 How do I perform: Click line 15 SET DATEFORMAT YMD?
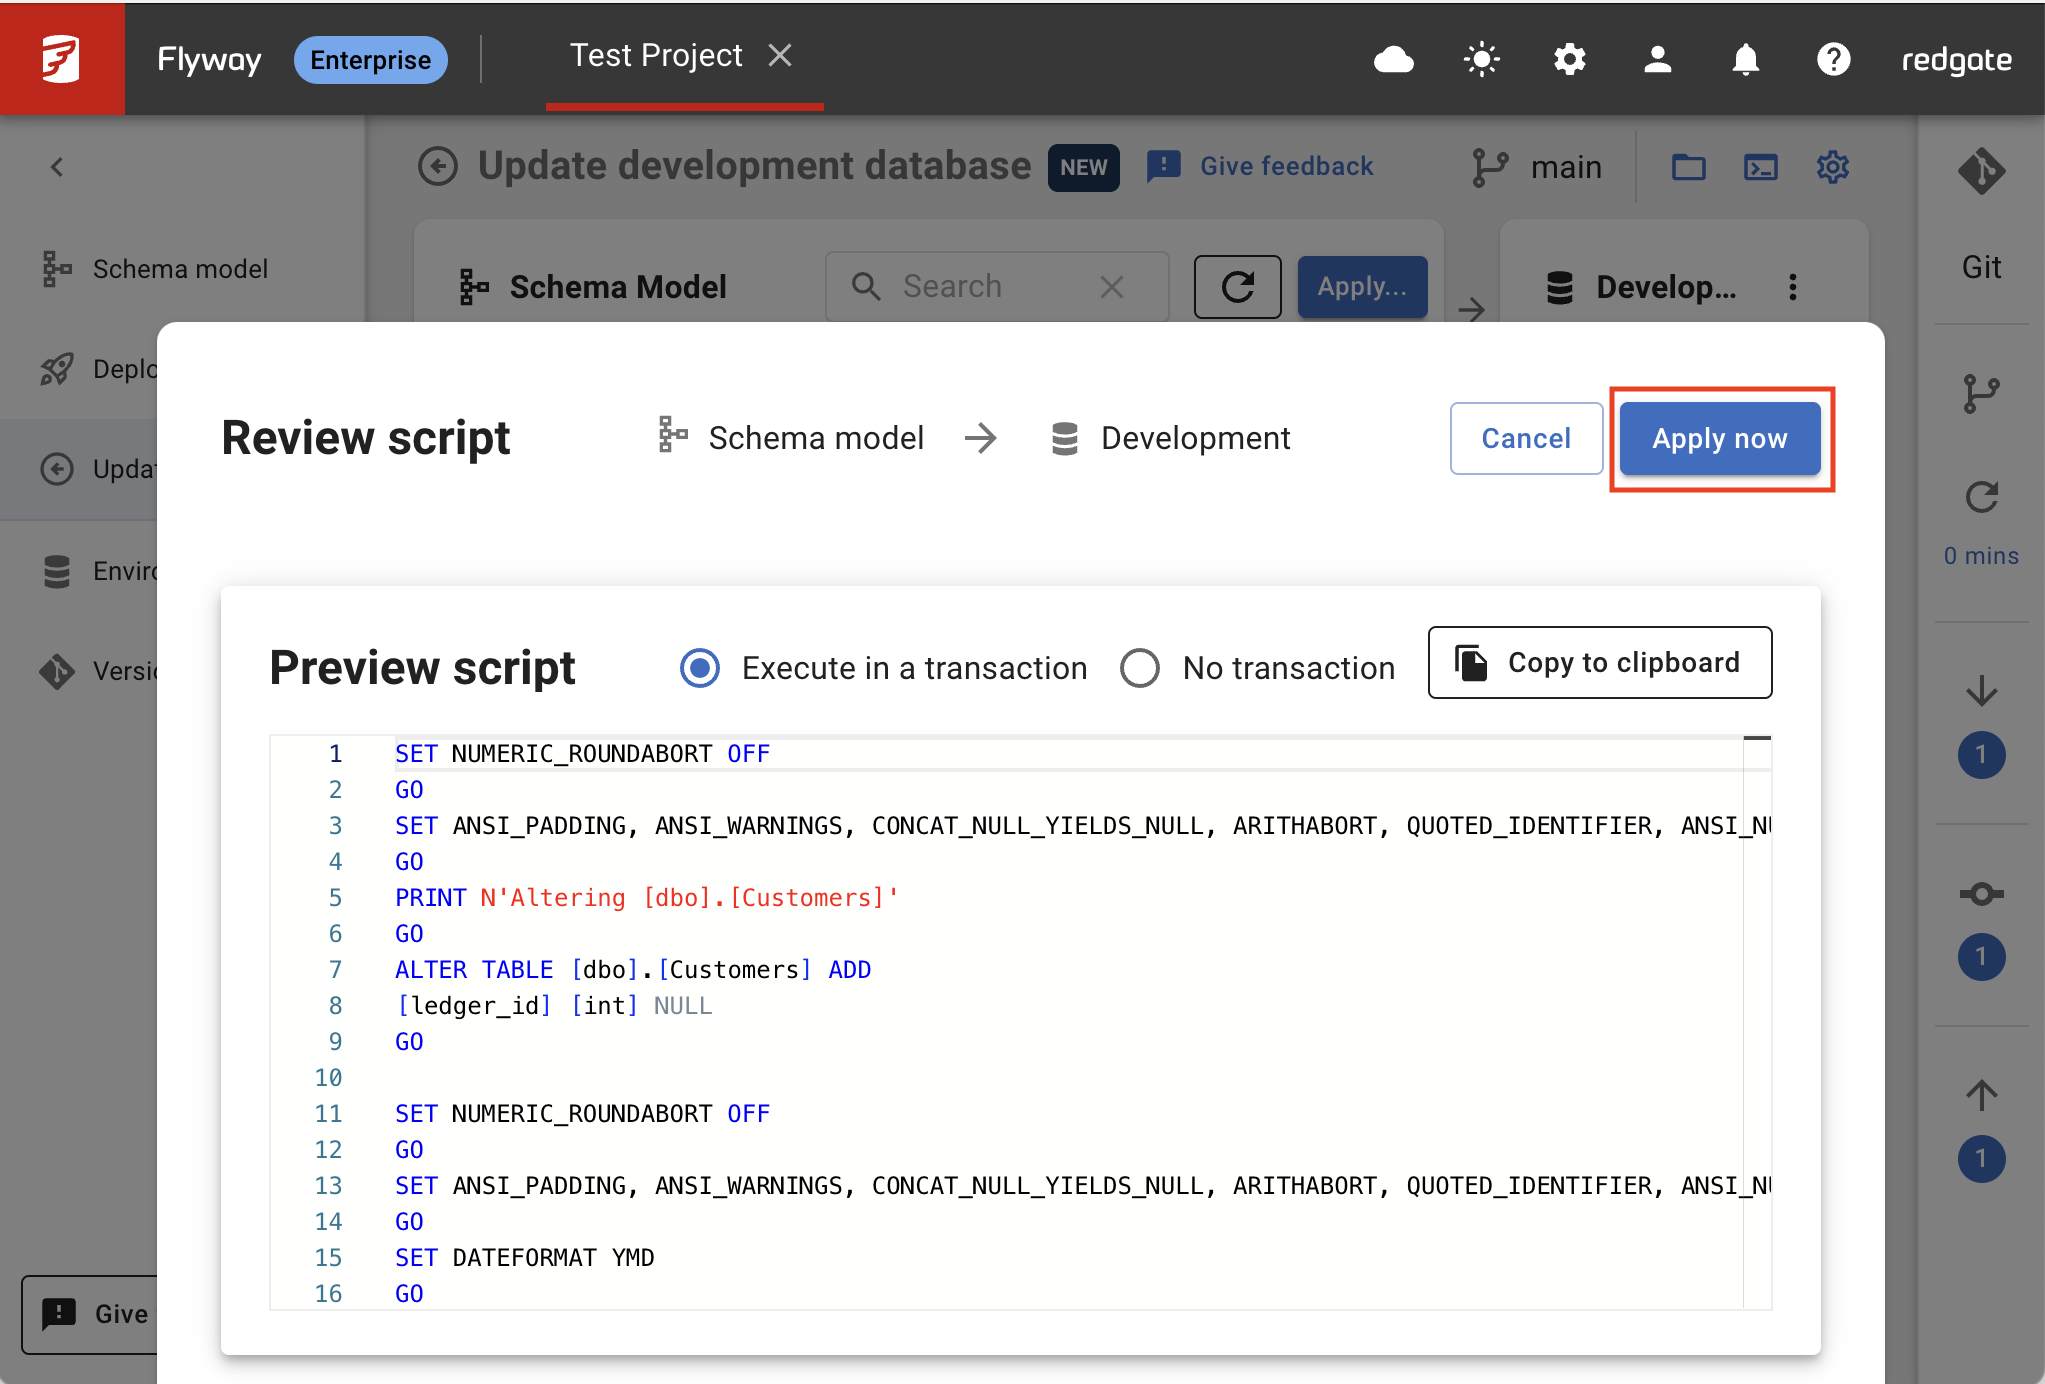pyautogui.click(x=525, y=1257)
